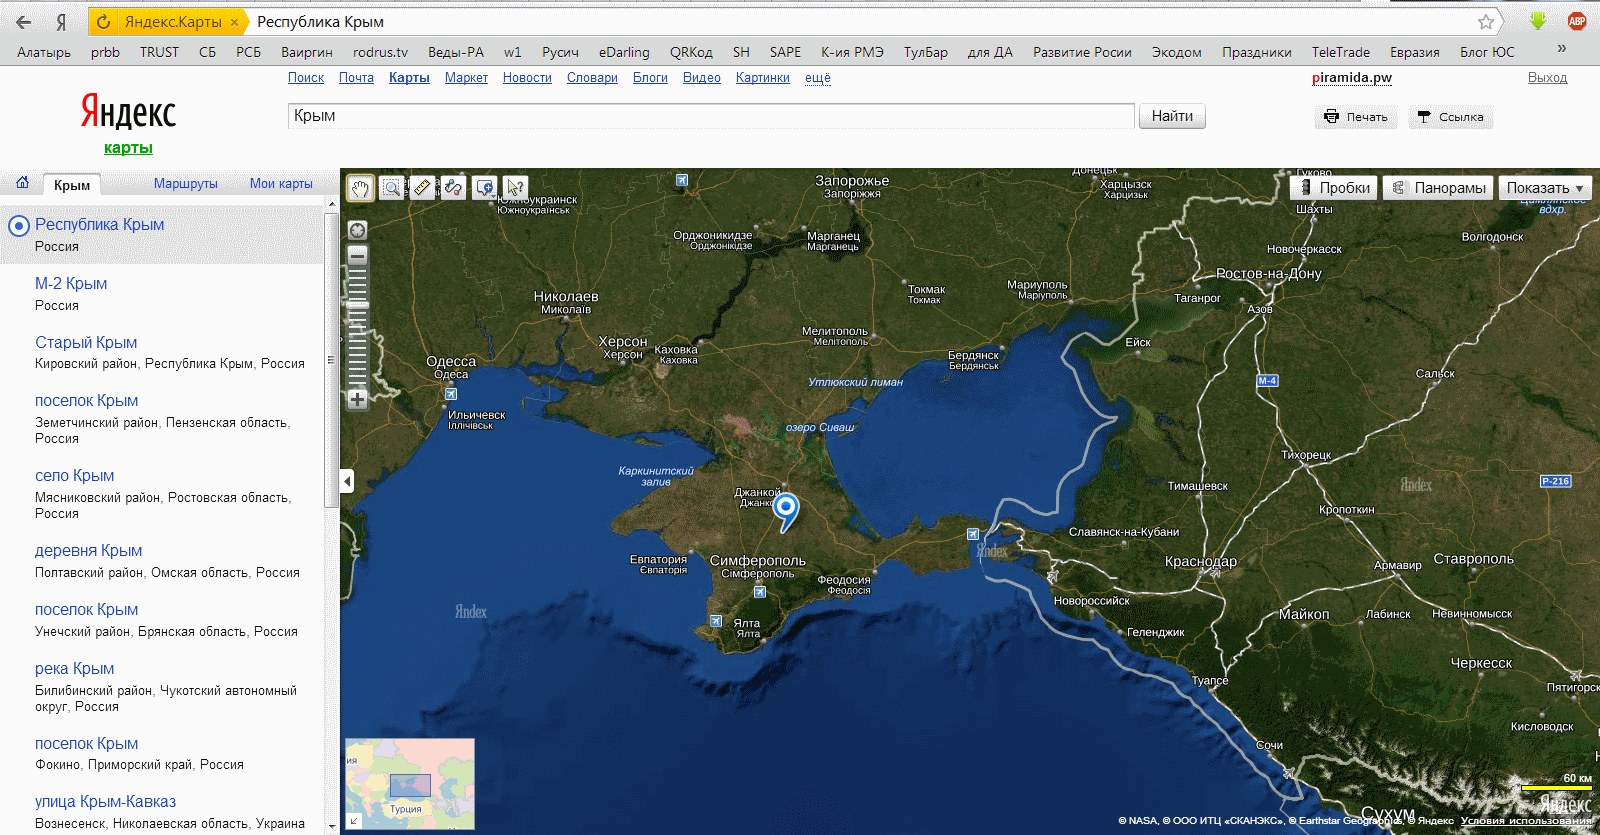Click the red ABP Adblock icon
Screen dimensions: 1600x835
click(1577, 21)
